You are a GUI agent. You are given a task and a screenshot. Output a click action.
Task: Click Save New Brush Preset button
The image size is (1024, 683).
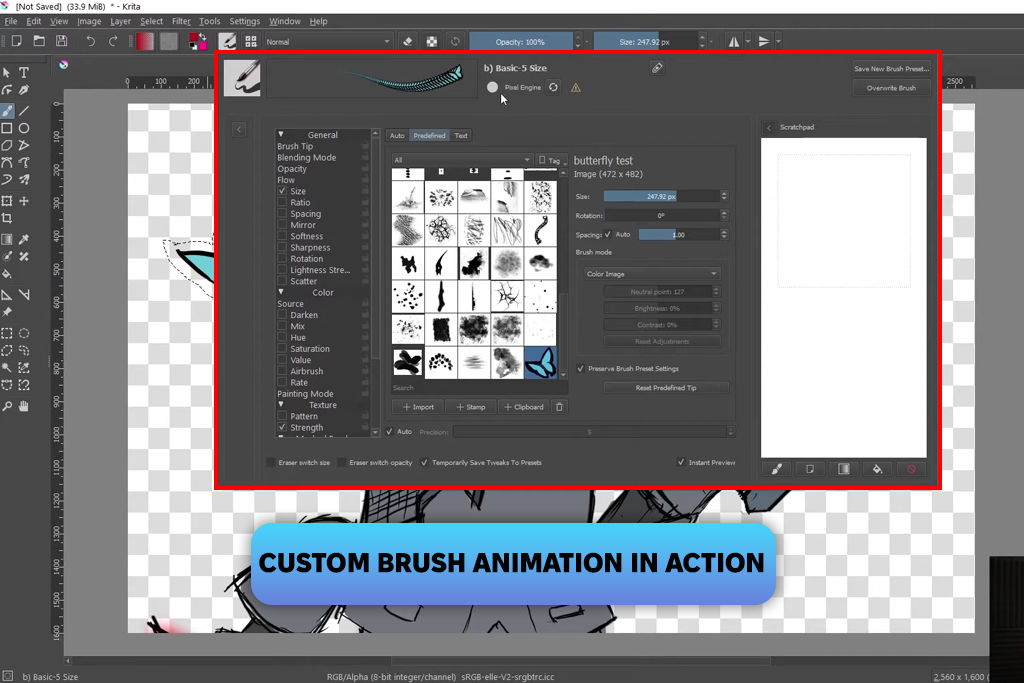point(891,69)
